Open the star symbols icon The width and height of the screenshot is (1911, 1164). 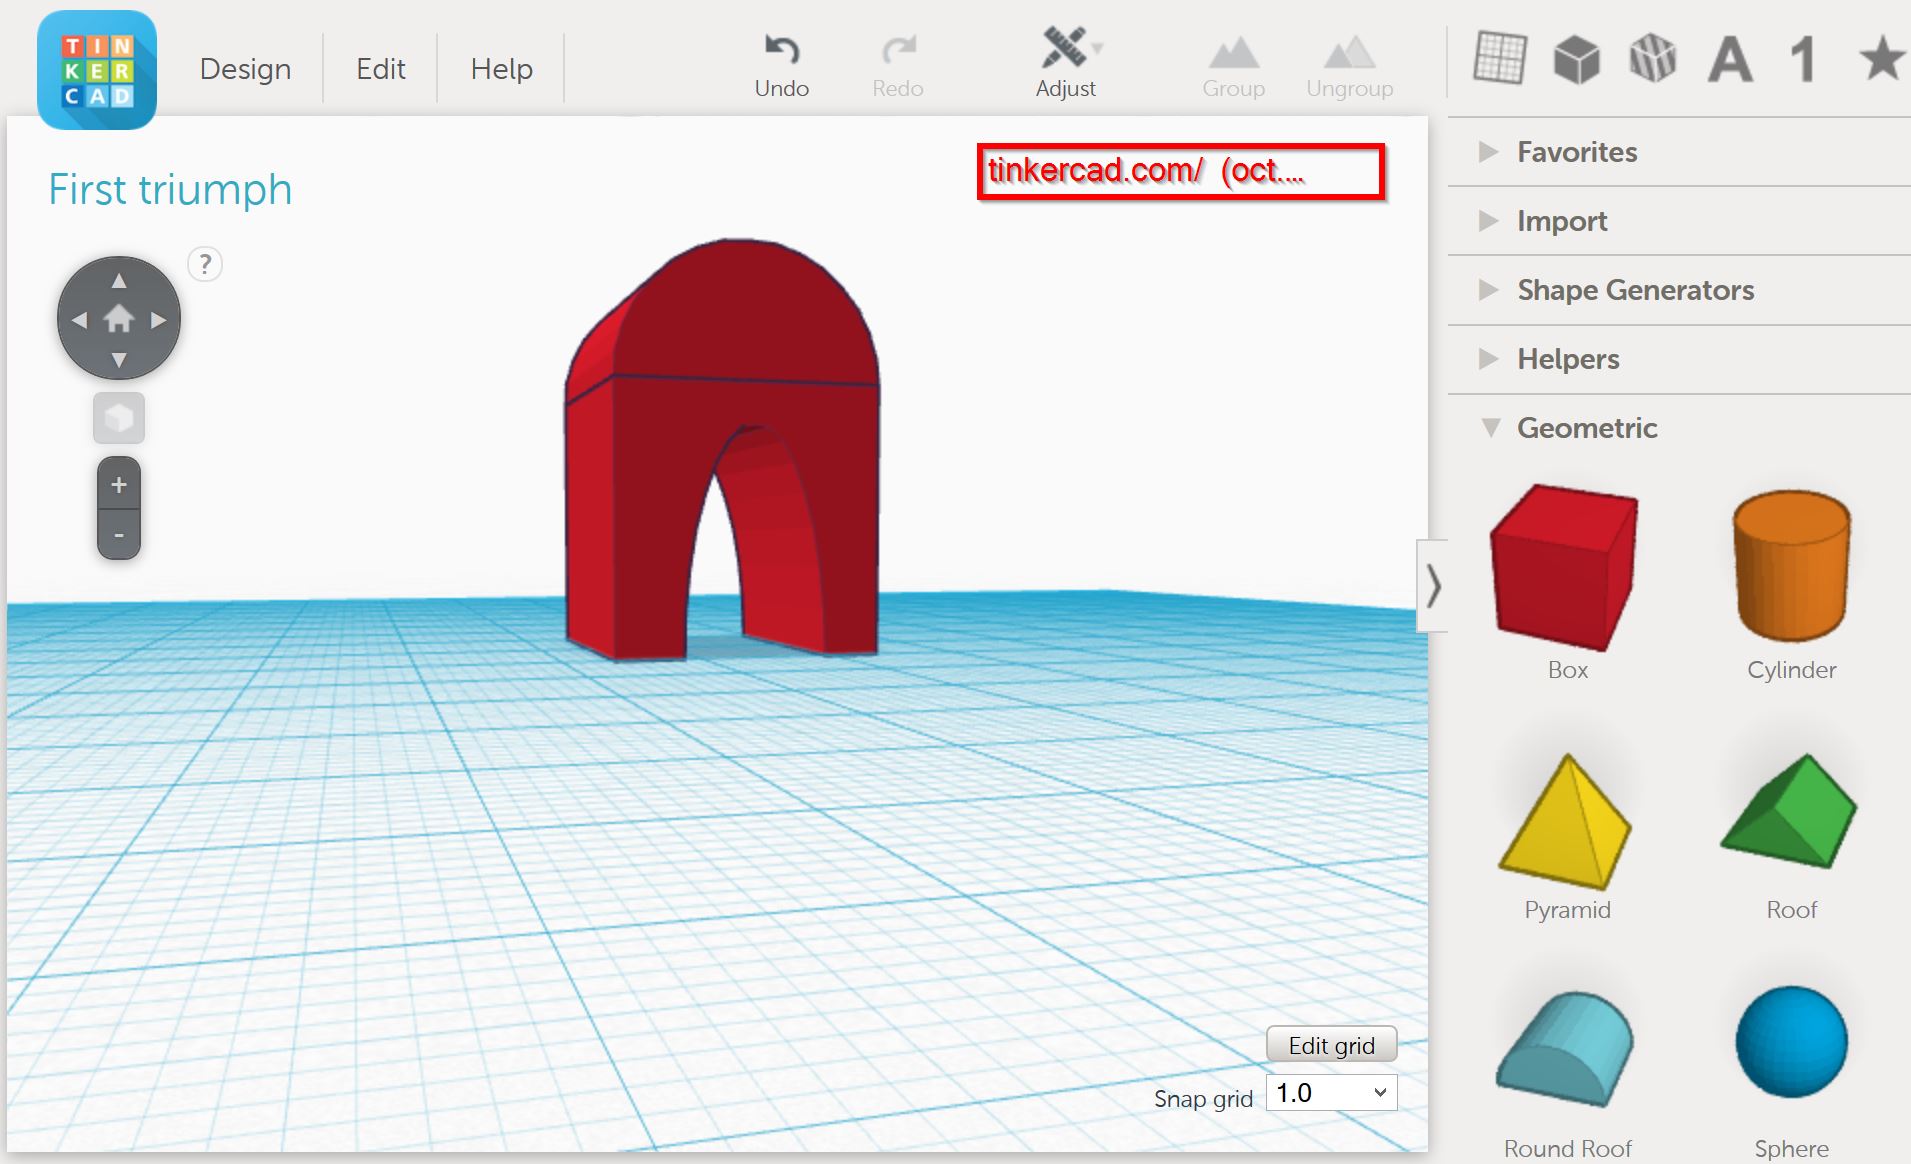click(x=1882, y=57)
